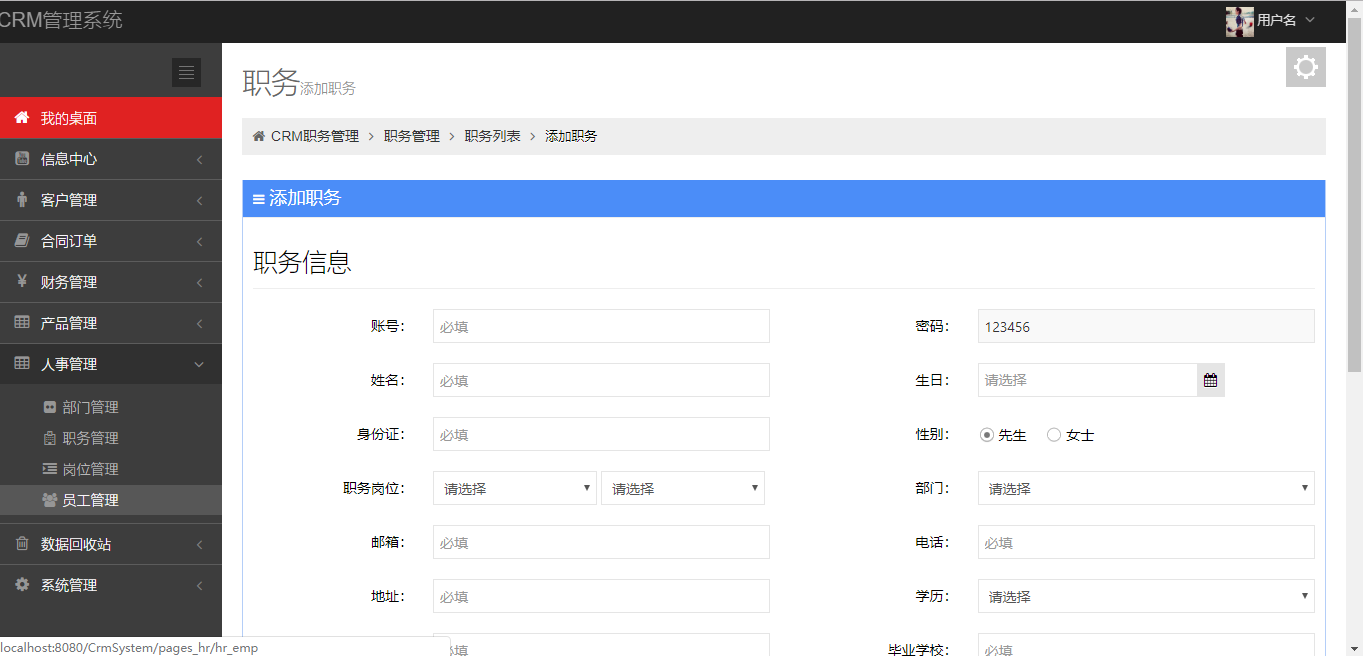1363x656 pixels.
Task: Click the 添加职务 panel list icon
Action: click(x=259, y=199)
